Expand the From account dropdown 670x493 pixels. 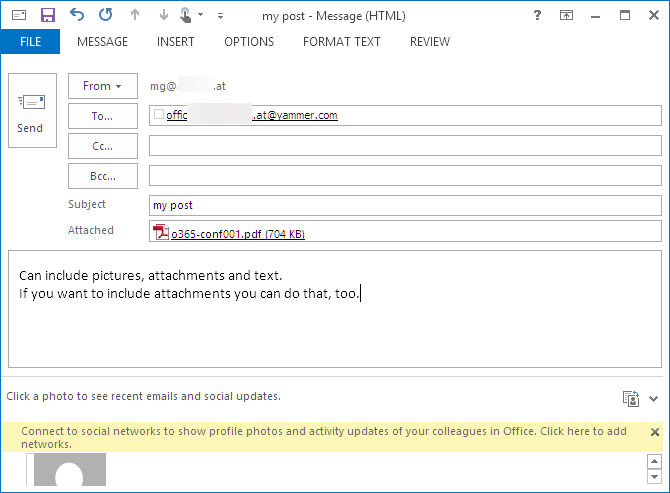(x=102, y=86)
